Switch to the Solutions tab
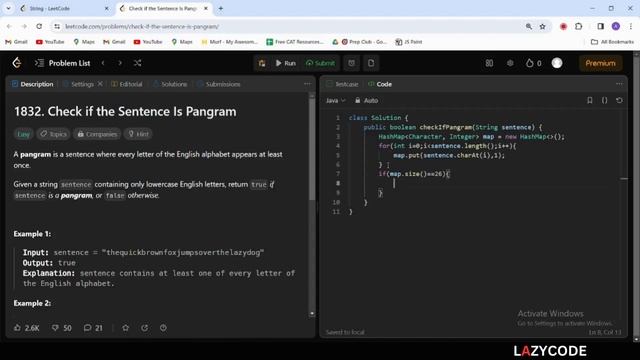 (170, 84)
